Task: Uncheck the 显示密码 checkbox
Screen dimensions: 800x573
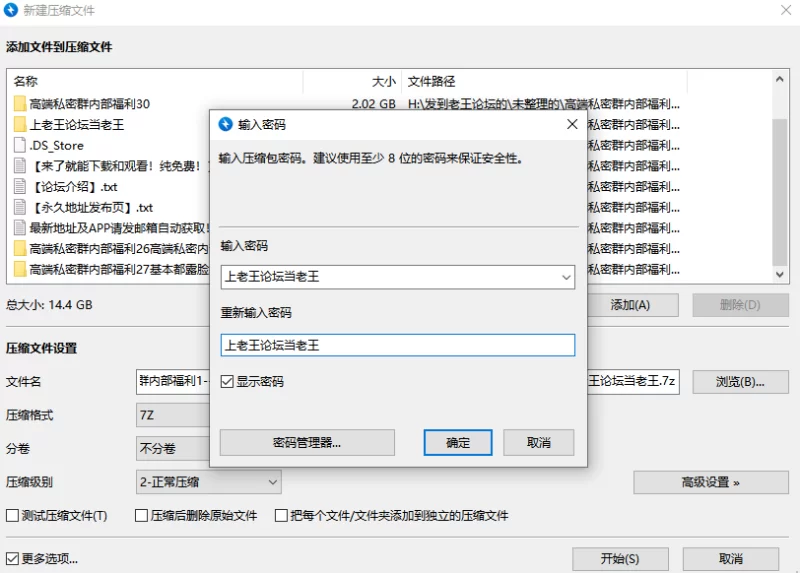Action: 227,382
